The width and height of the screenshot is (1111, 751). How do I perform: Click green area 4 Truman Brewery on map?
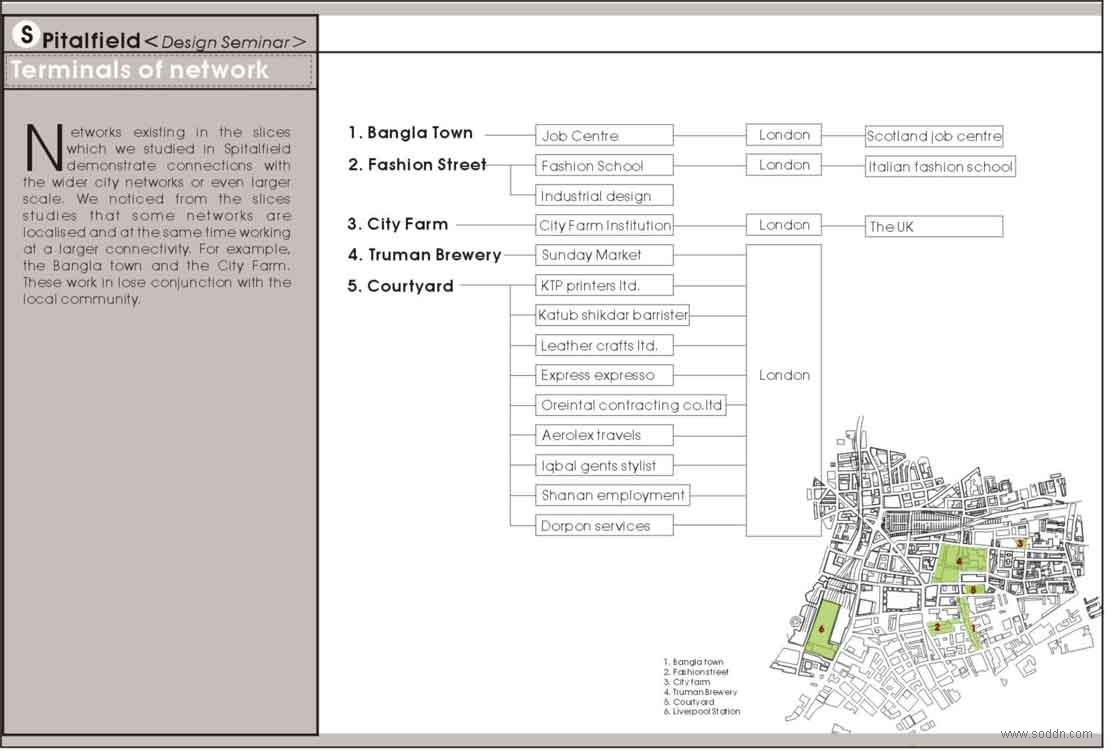click(x=958, y=563)
